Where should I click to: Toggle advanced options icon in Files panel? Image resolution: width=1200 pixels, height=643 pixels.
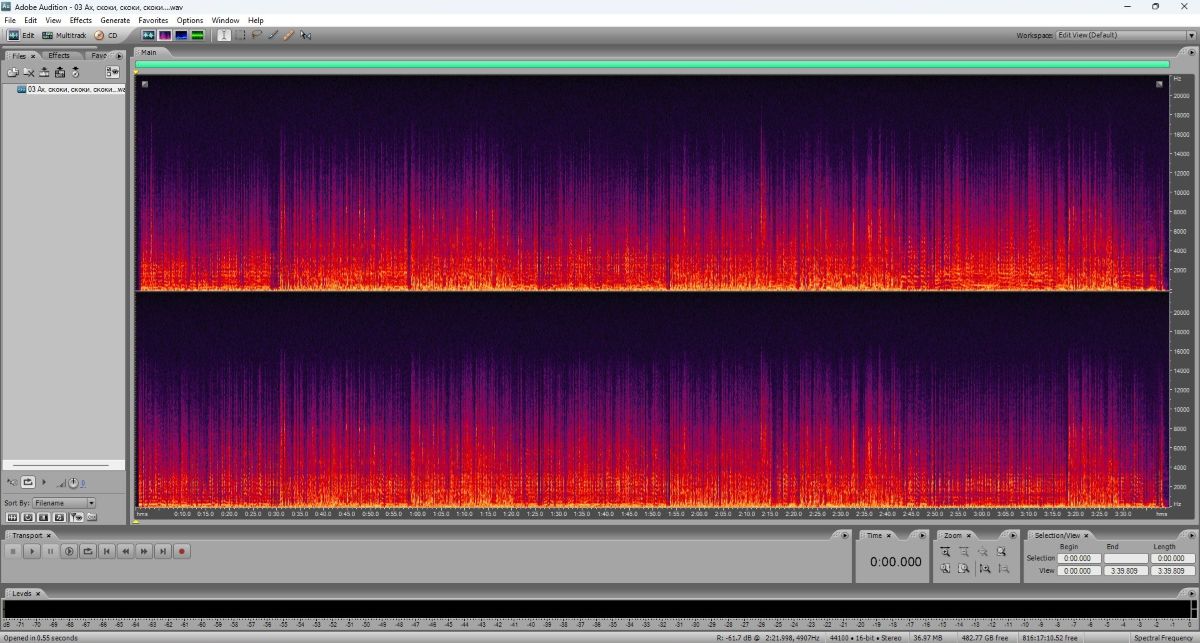coord(112,72)
